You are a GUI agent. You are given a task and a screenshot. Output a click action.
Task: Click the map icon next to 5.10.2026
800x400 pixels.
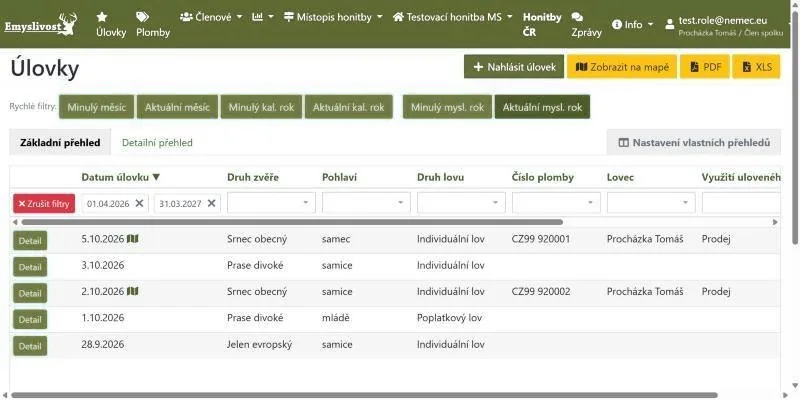[133, 238]
